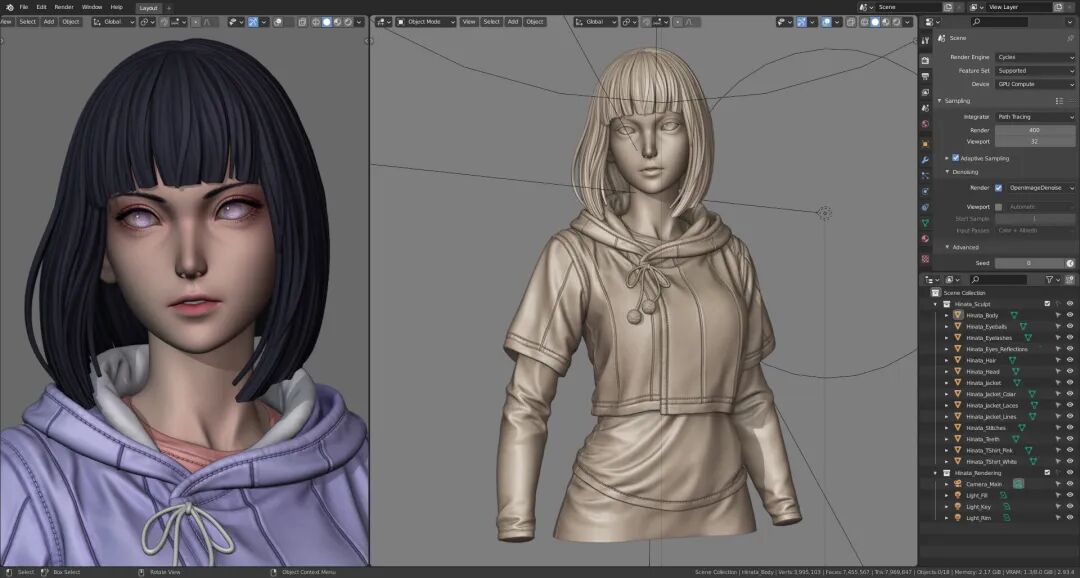Image resolution: width=1080 pixels, height=578 pixels.
Task: Select the Layout workspace tab
Action: pos(148,8)
